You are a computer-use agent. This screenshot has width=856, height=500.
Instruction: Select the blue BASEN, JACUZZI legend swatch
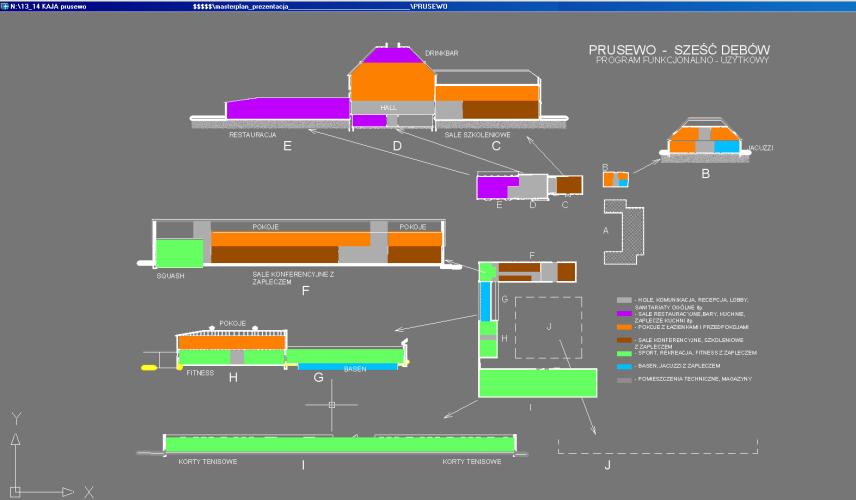[624, 366]
